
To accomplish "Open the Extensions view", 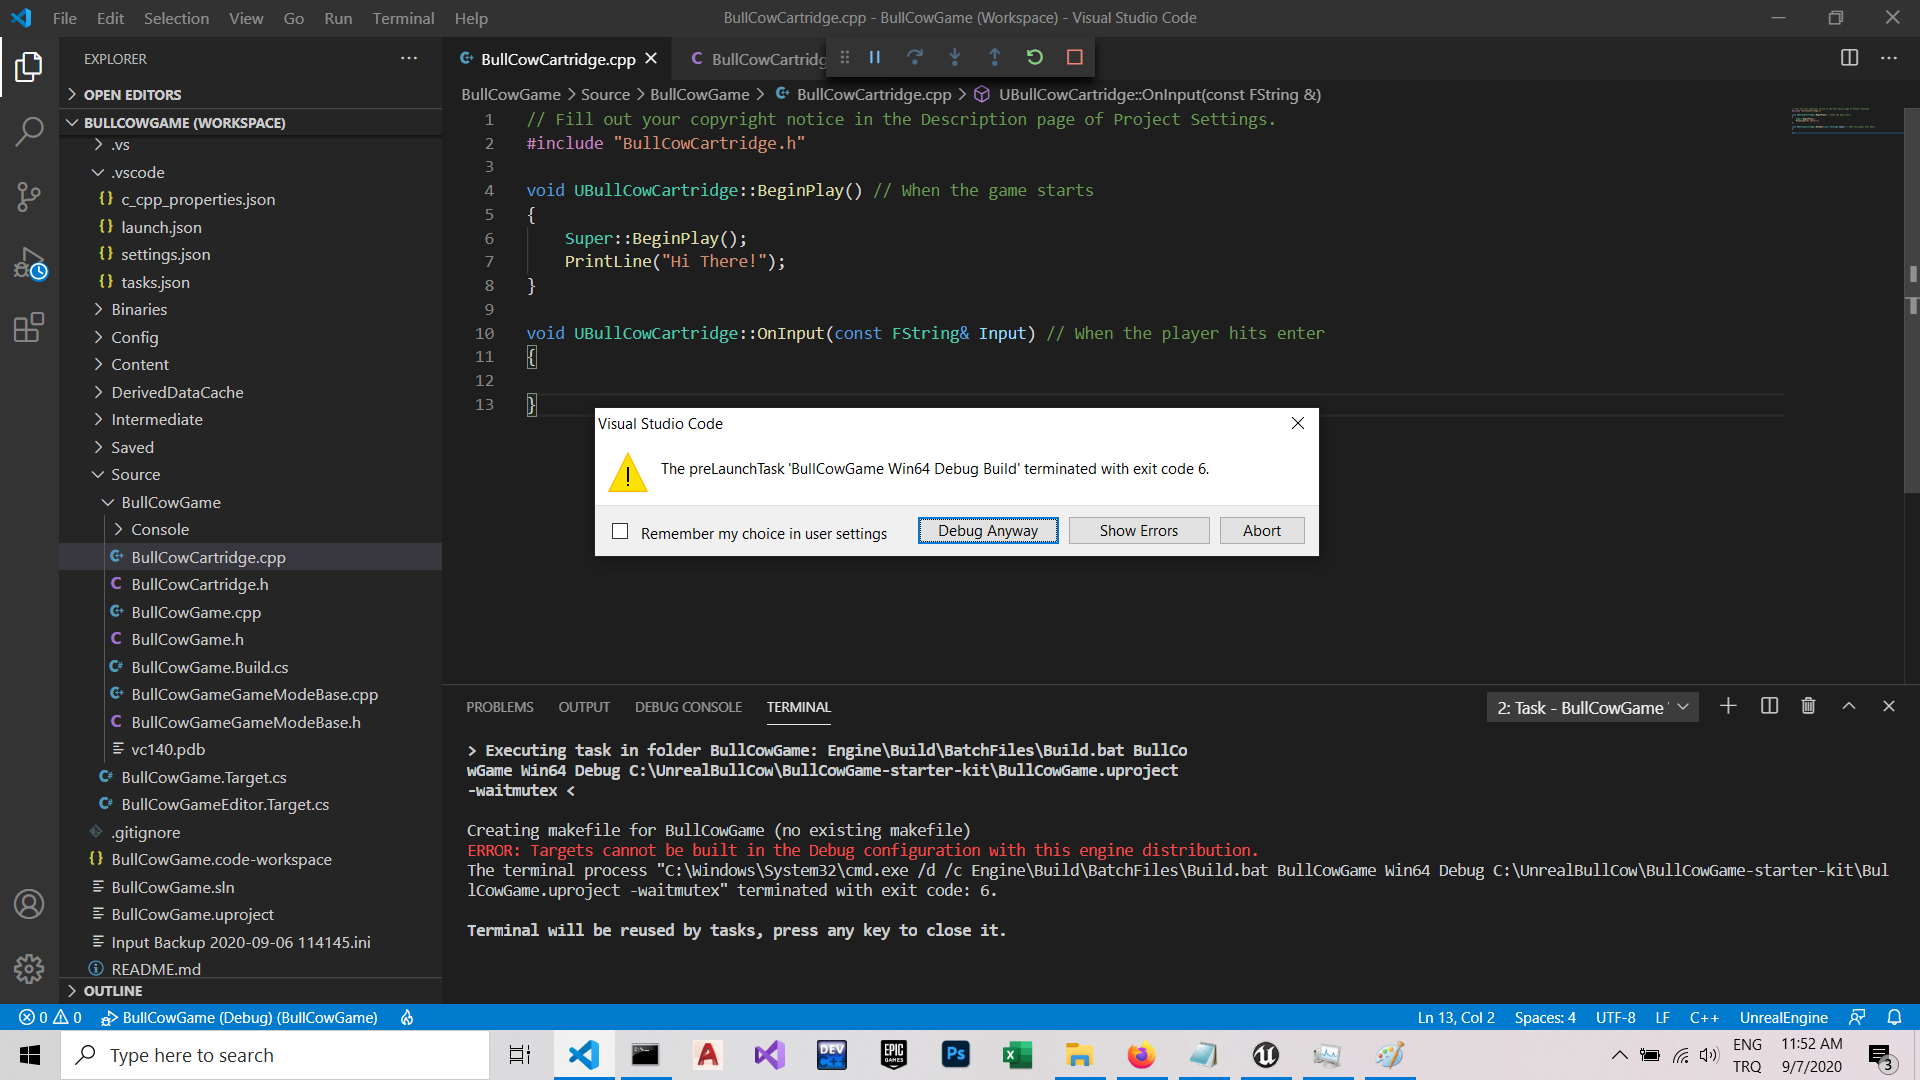I will pyautogui.click(x=29, y=327).
